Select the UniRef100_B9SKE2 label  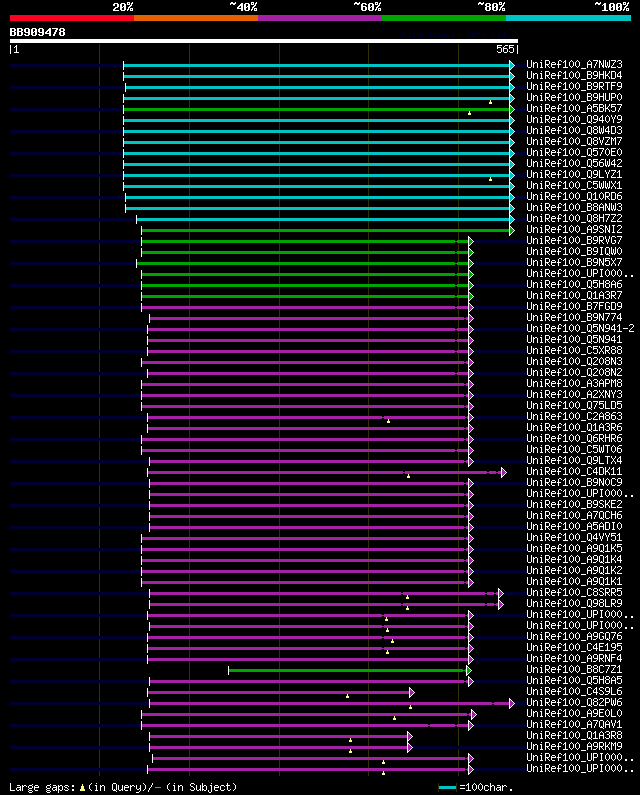pos(574,504)
